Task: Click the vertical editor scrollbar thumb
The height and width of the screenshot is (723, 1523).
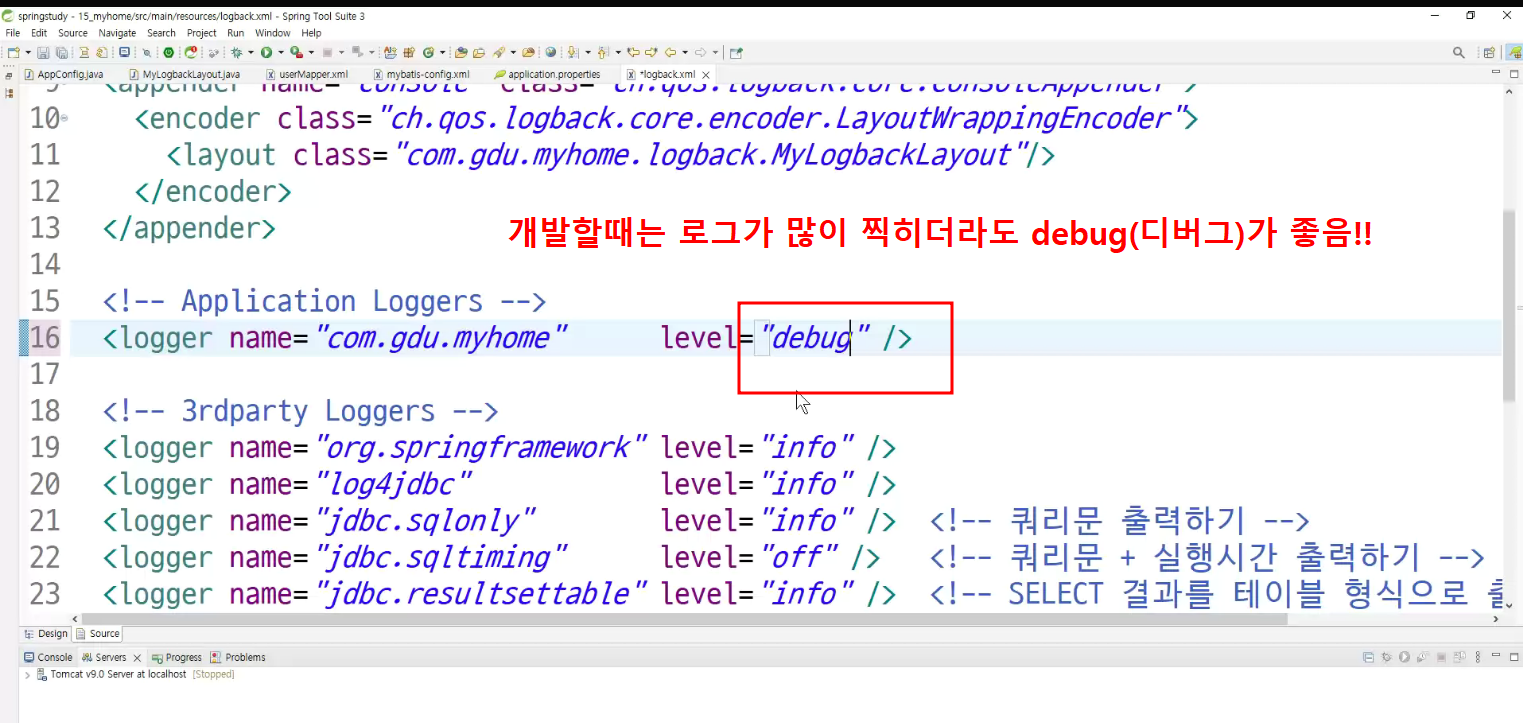Action: pyautogui.click(x=1511, y=305)
